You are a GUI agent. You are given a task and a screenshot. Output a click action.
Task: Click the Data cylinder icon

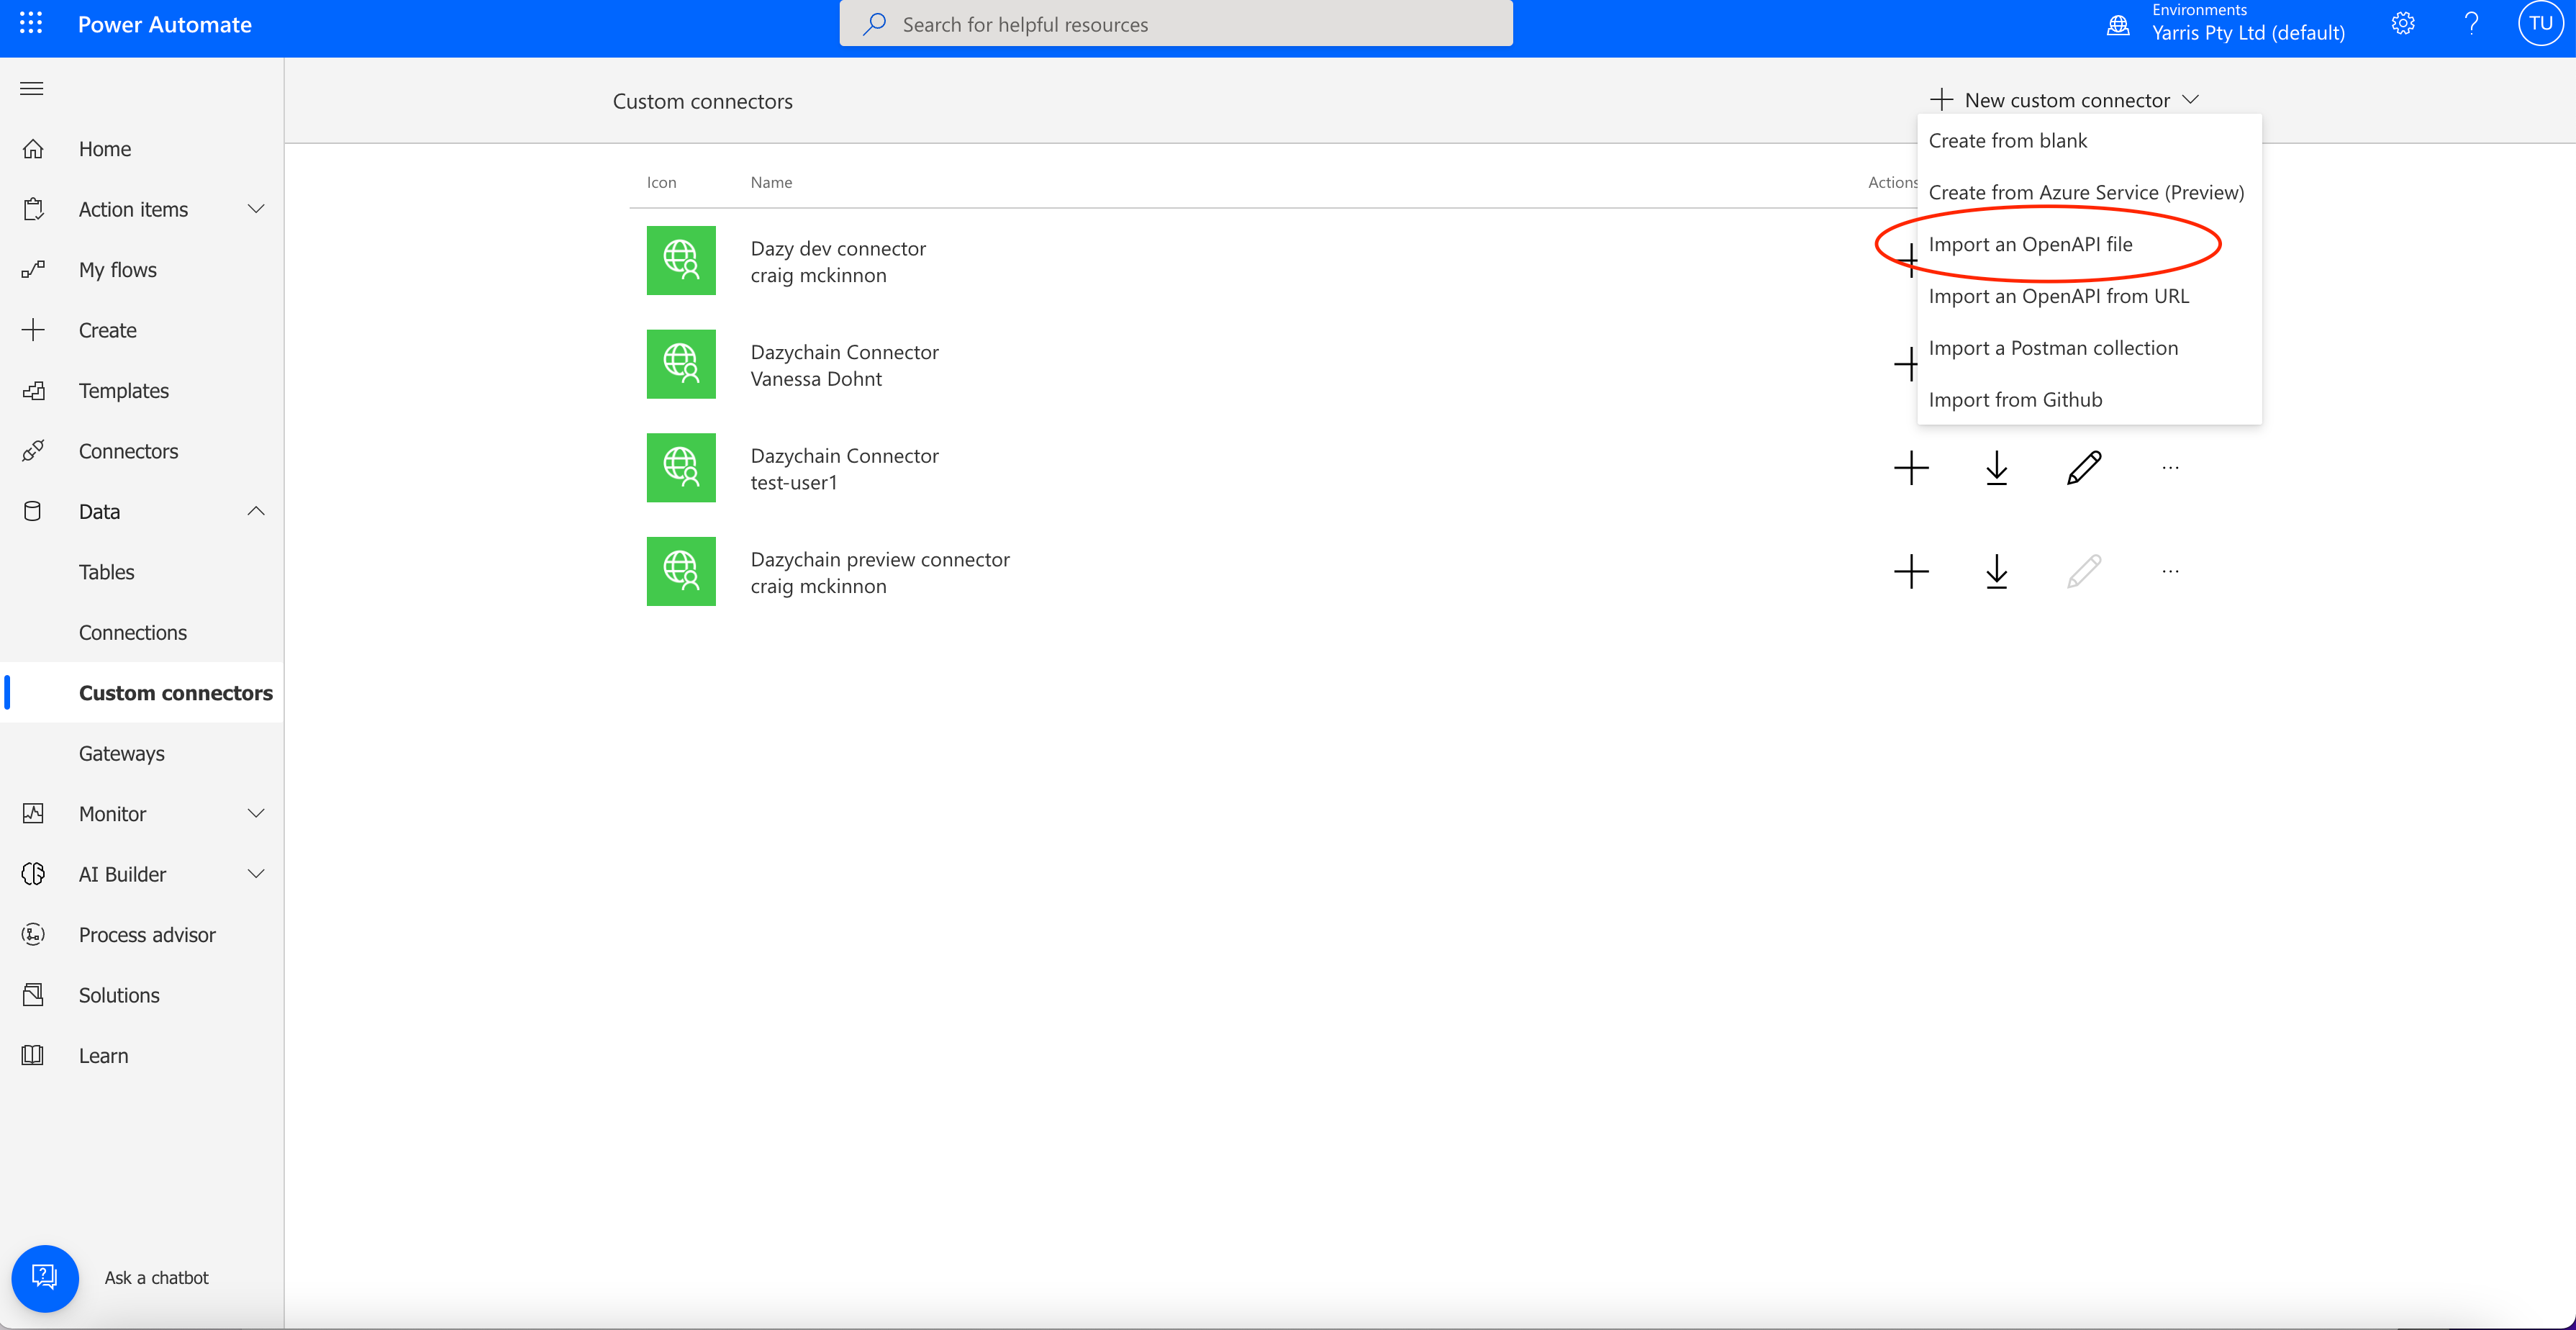(x=33, y=511)
